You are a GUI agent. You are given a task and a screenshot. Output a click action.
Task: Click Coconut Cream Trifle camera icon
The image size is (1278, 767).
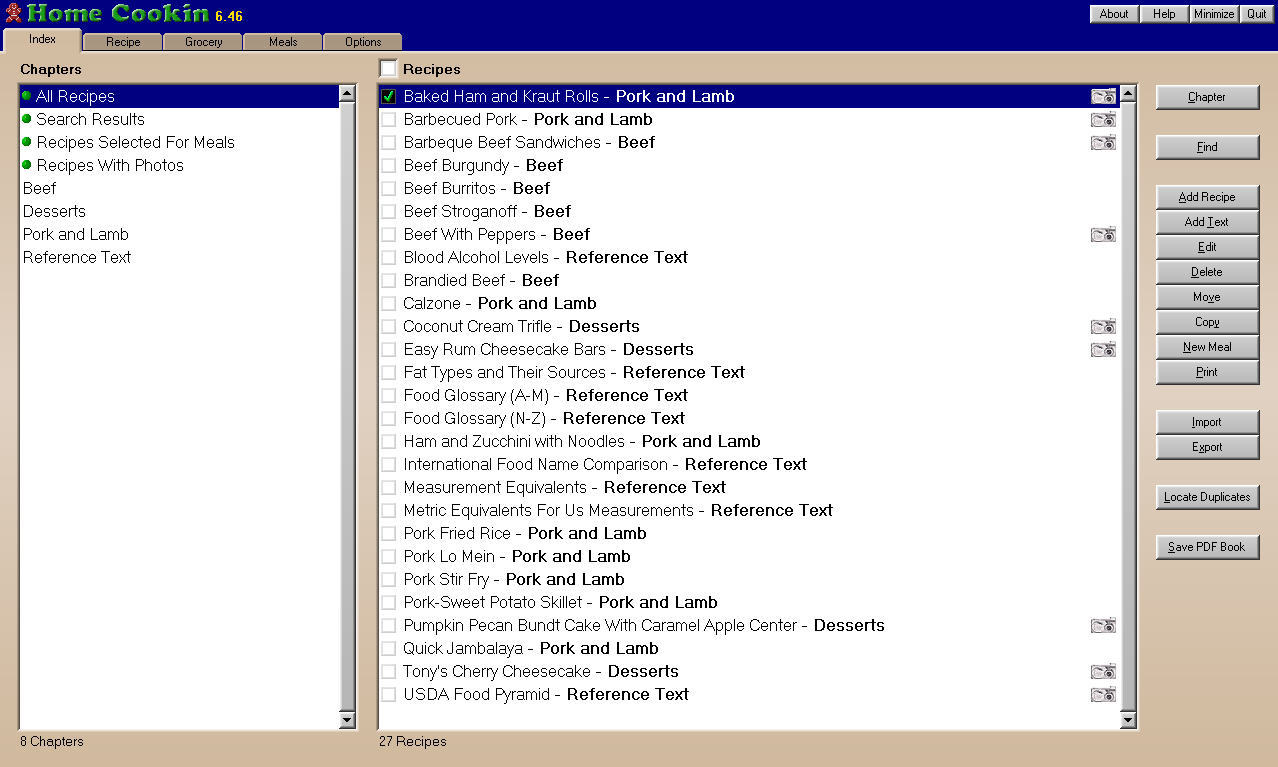pyautogui.click(x=1103, y=327)
